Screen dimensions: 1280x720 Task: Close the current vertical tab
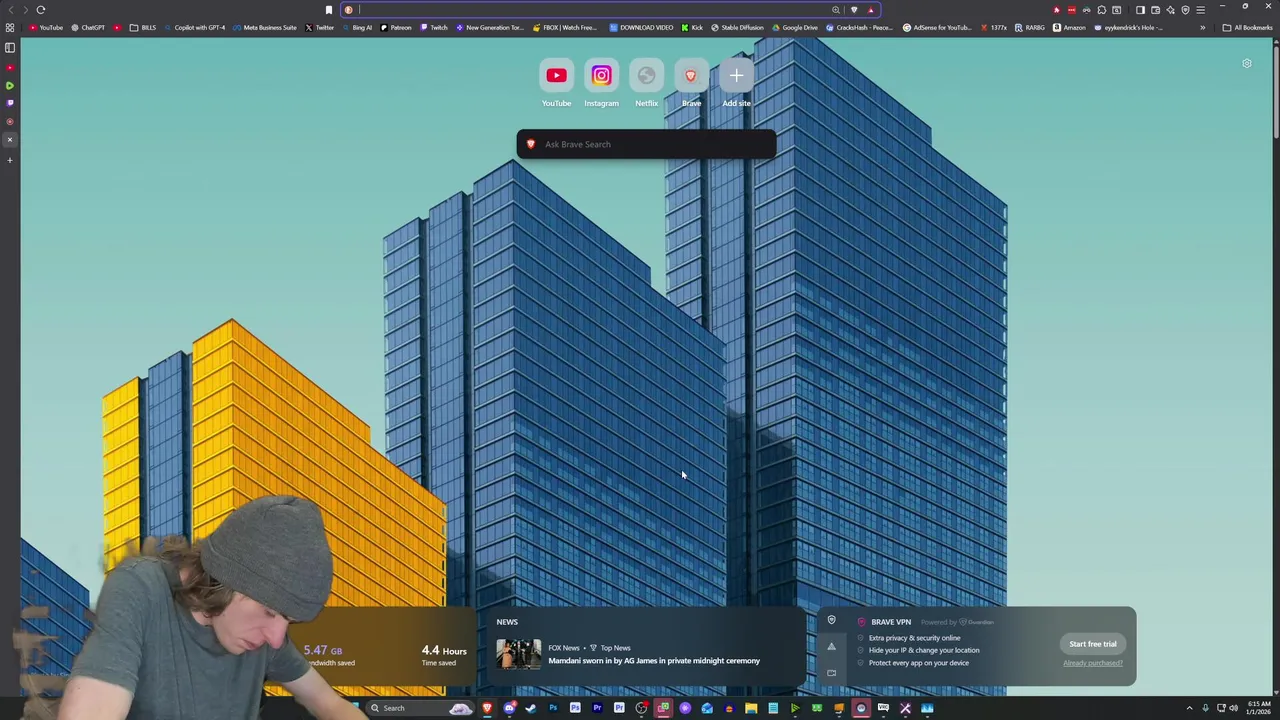click(x=10, y=140)
